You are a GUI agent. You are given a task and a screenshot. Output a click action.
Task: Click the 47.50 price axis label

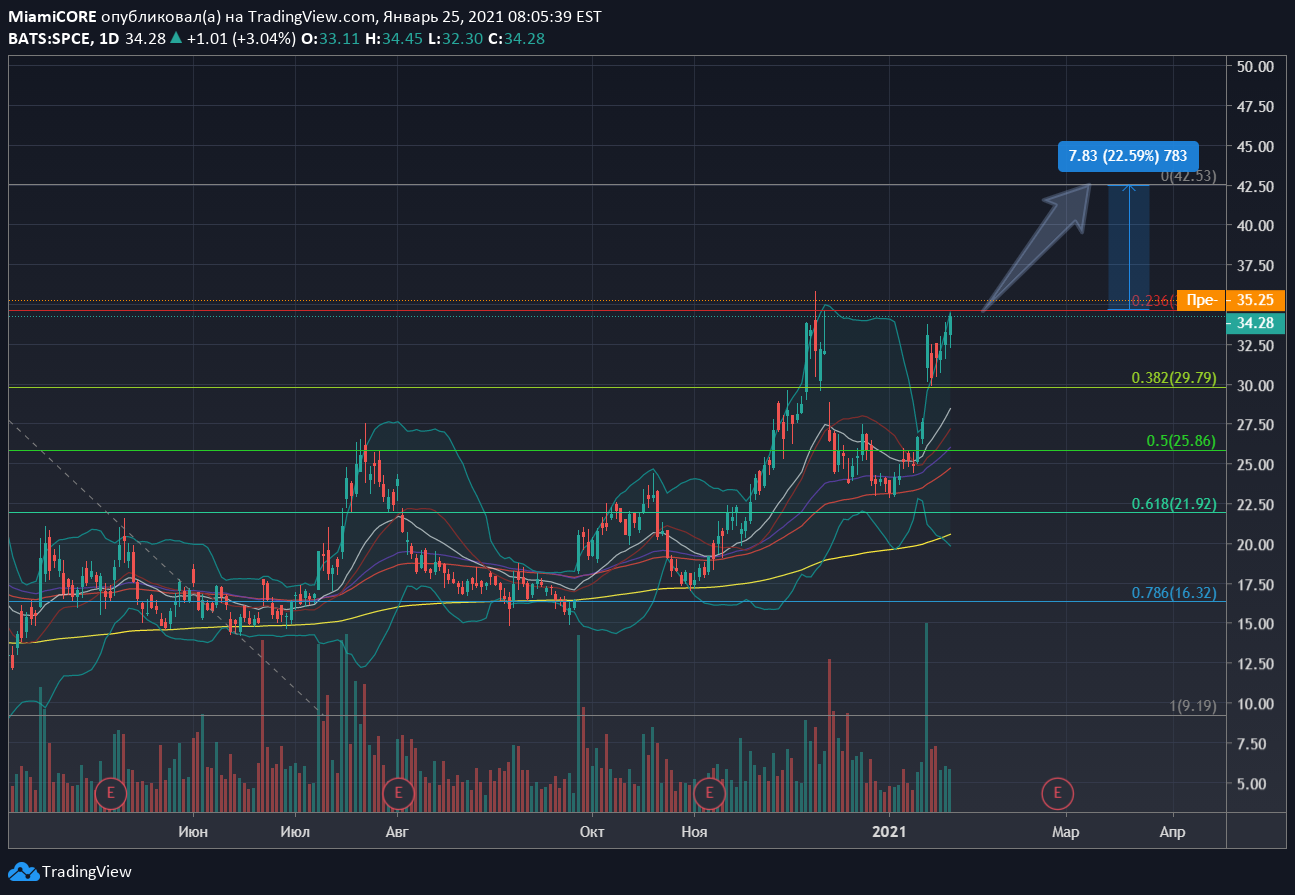[1255, 107]
